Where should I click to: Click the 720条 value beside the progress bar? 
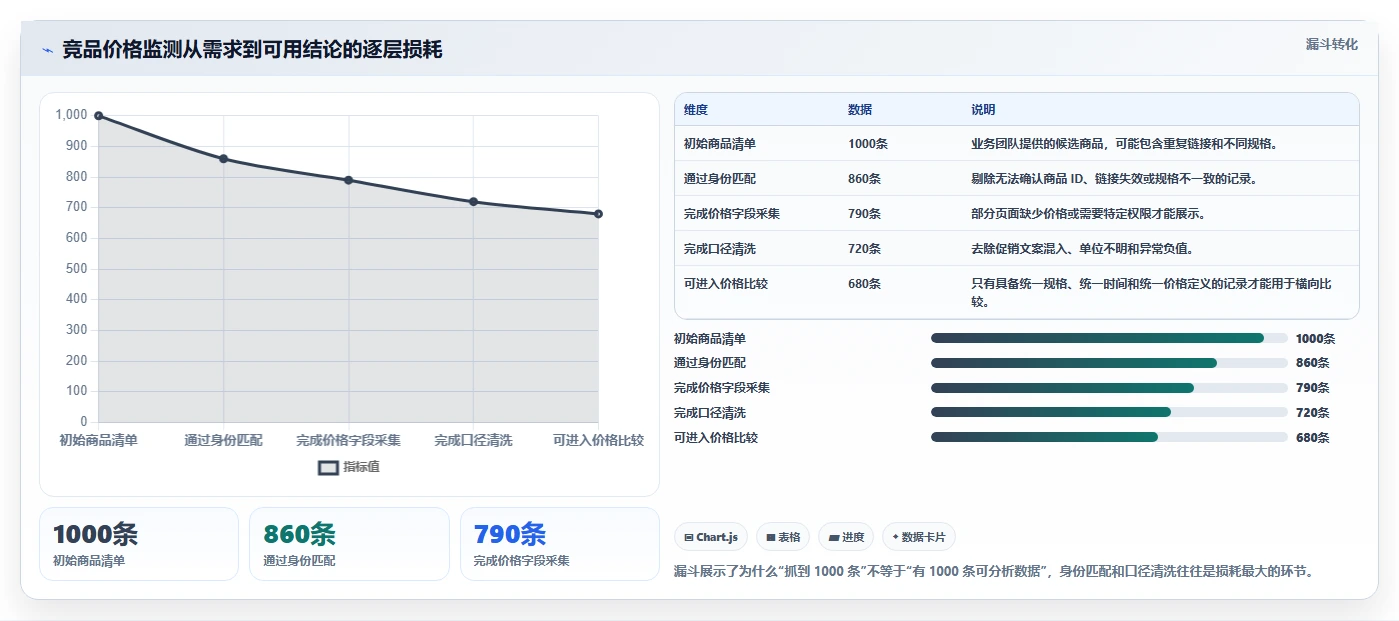click(1312, 413)
